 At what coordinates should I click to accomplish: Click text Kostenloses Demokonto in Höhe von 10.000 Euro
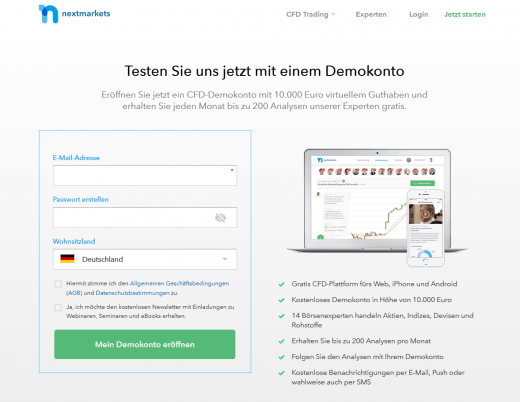[372, 300]
